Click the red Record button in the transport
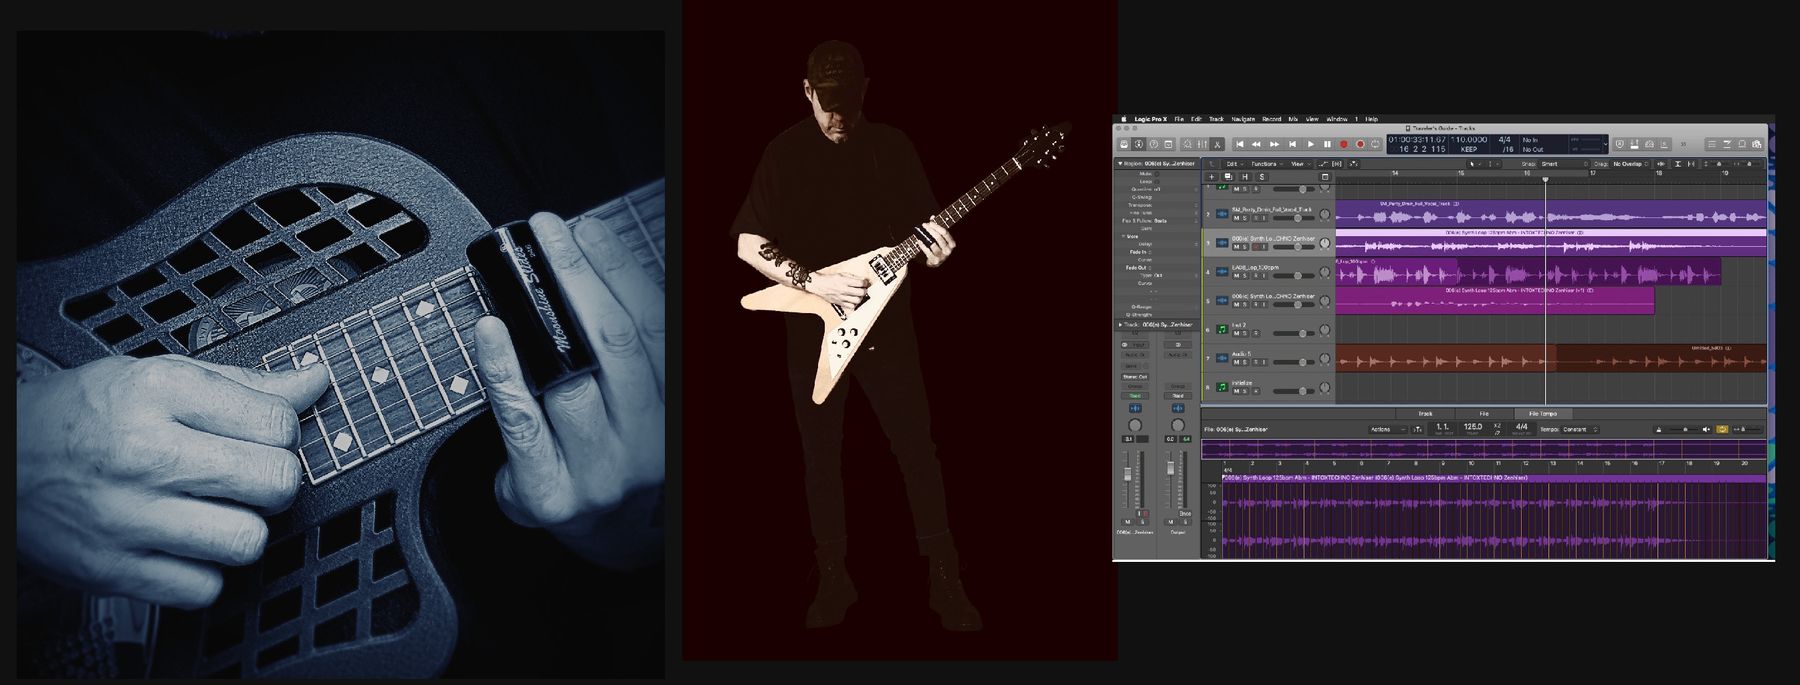 click(1343, 144)
